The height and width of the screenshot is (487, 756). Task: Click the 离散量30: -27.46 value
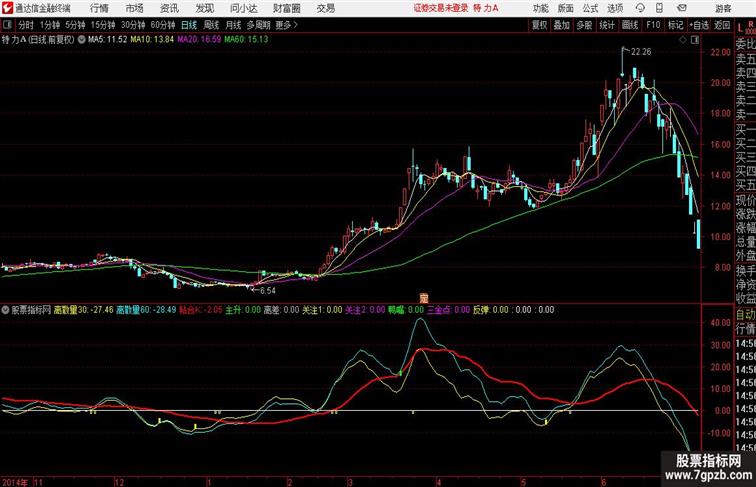[83, 310]
